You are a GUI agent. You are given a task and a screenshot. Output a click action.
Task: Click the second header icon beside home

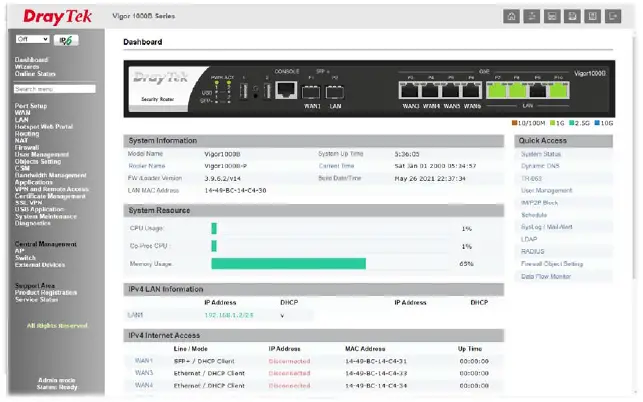[532, 16]
